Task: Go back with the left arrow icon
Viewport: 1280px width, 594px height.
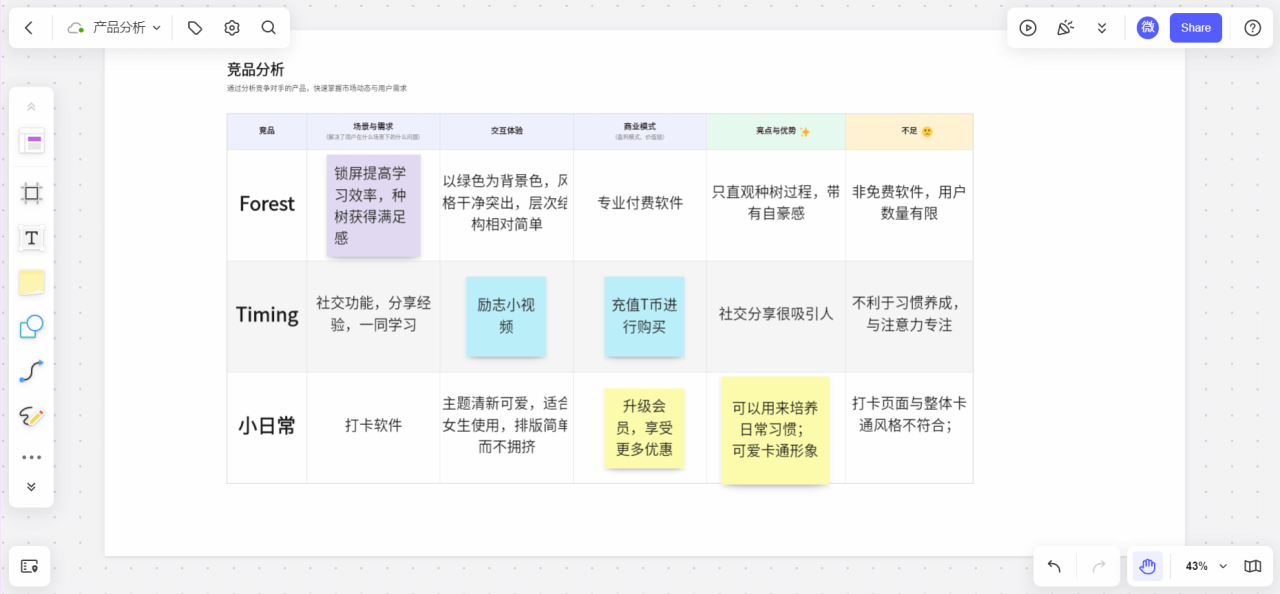Action: pos(29,28)
